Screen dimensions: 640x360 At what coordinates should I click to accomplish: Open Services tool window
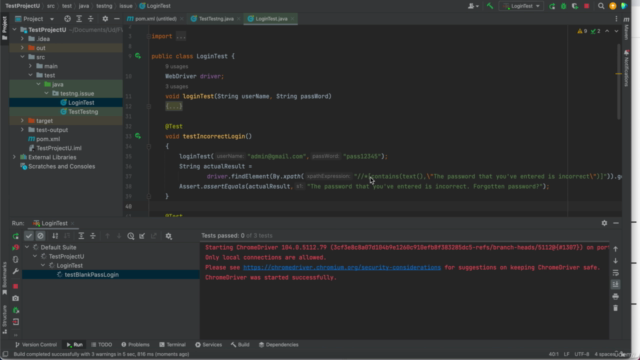(x=209, y=344)
